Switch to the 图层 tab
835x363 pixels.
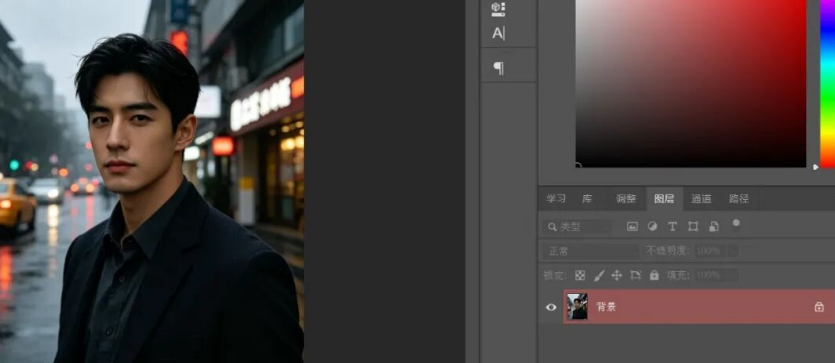(664, 199)
